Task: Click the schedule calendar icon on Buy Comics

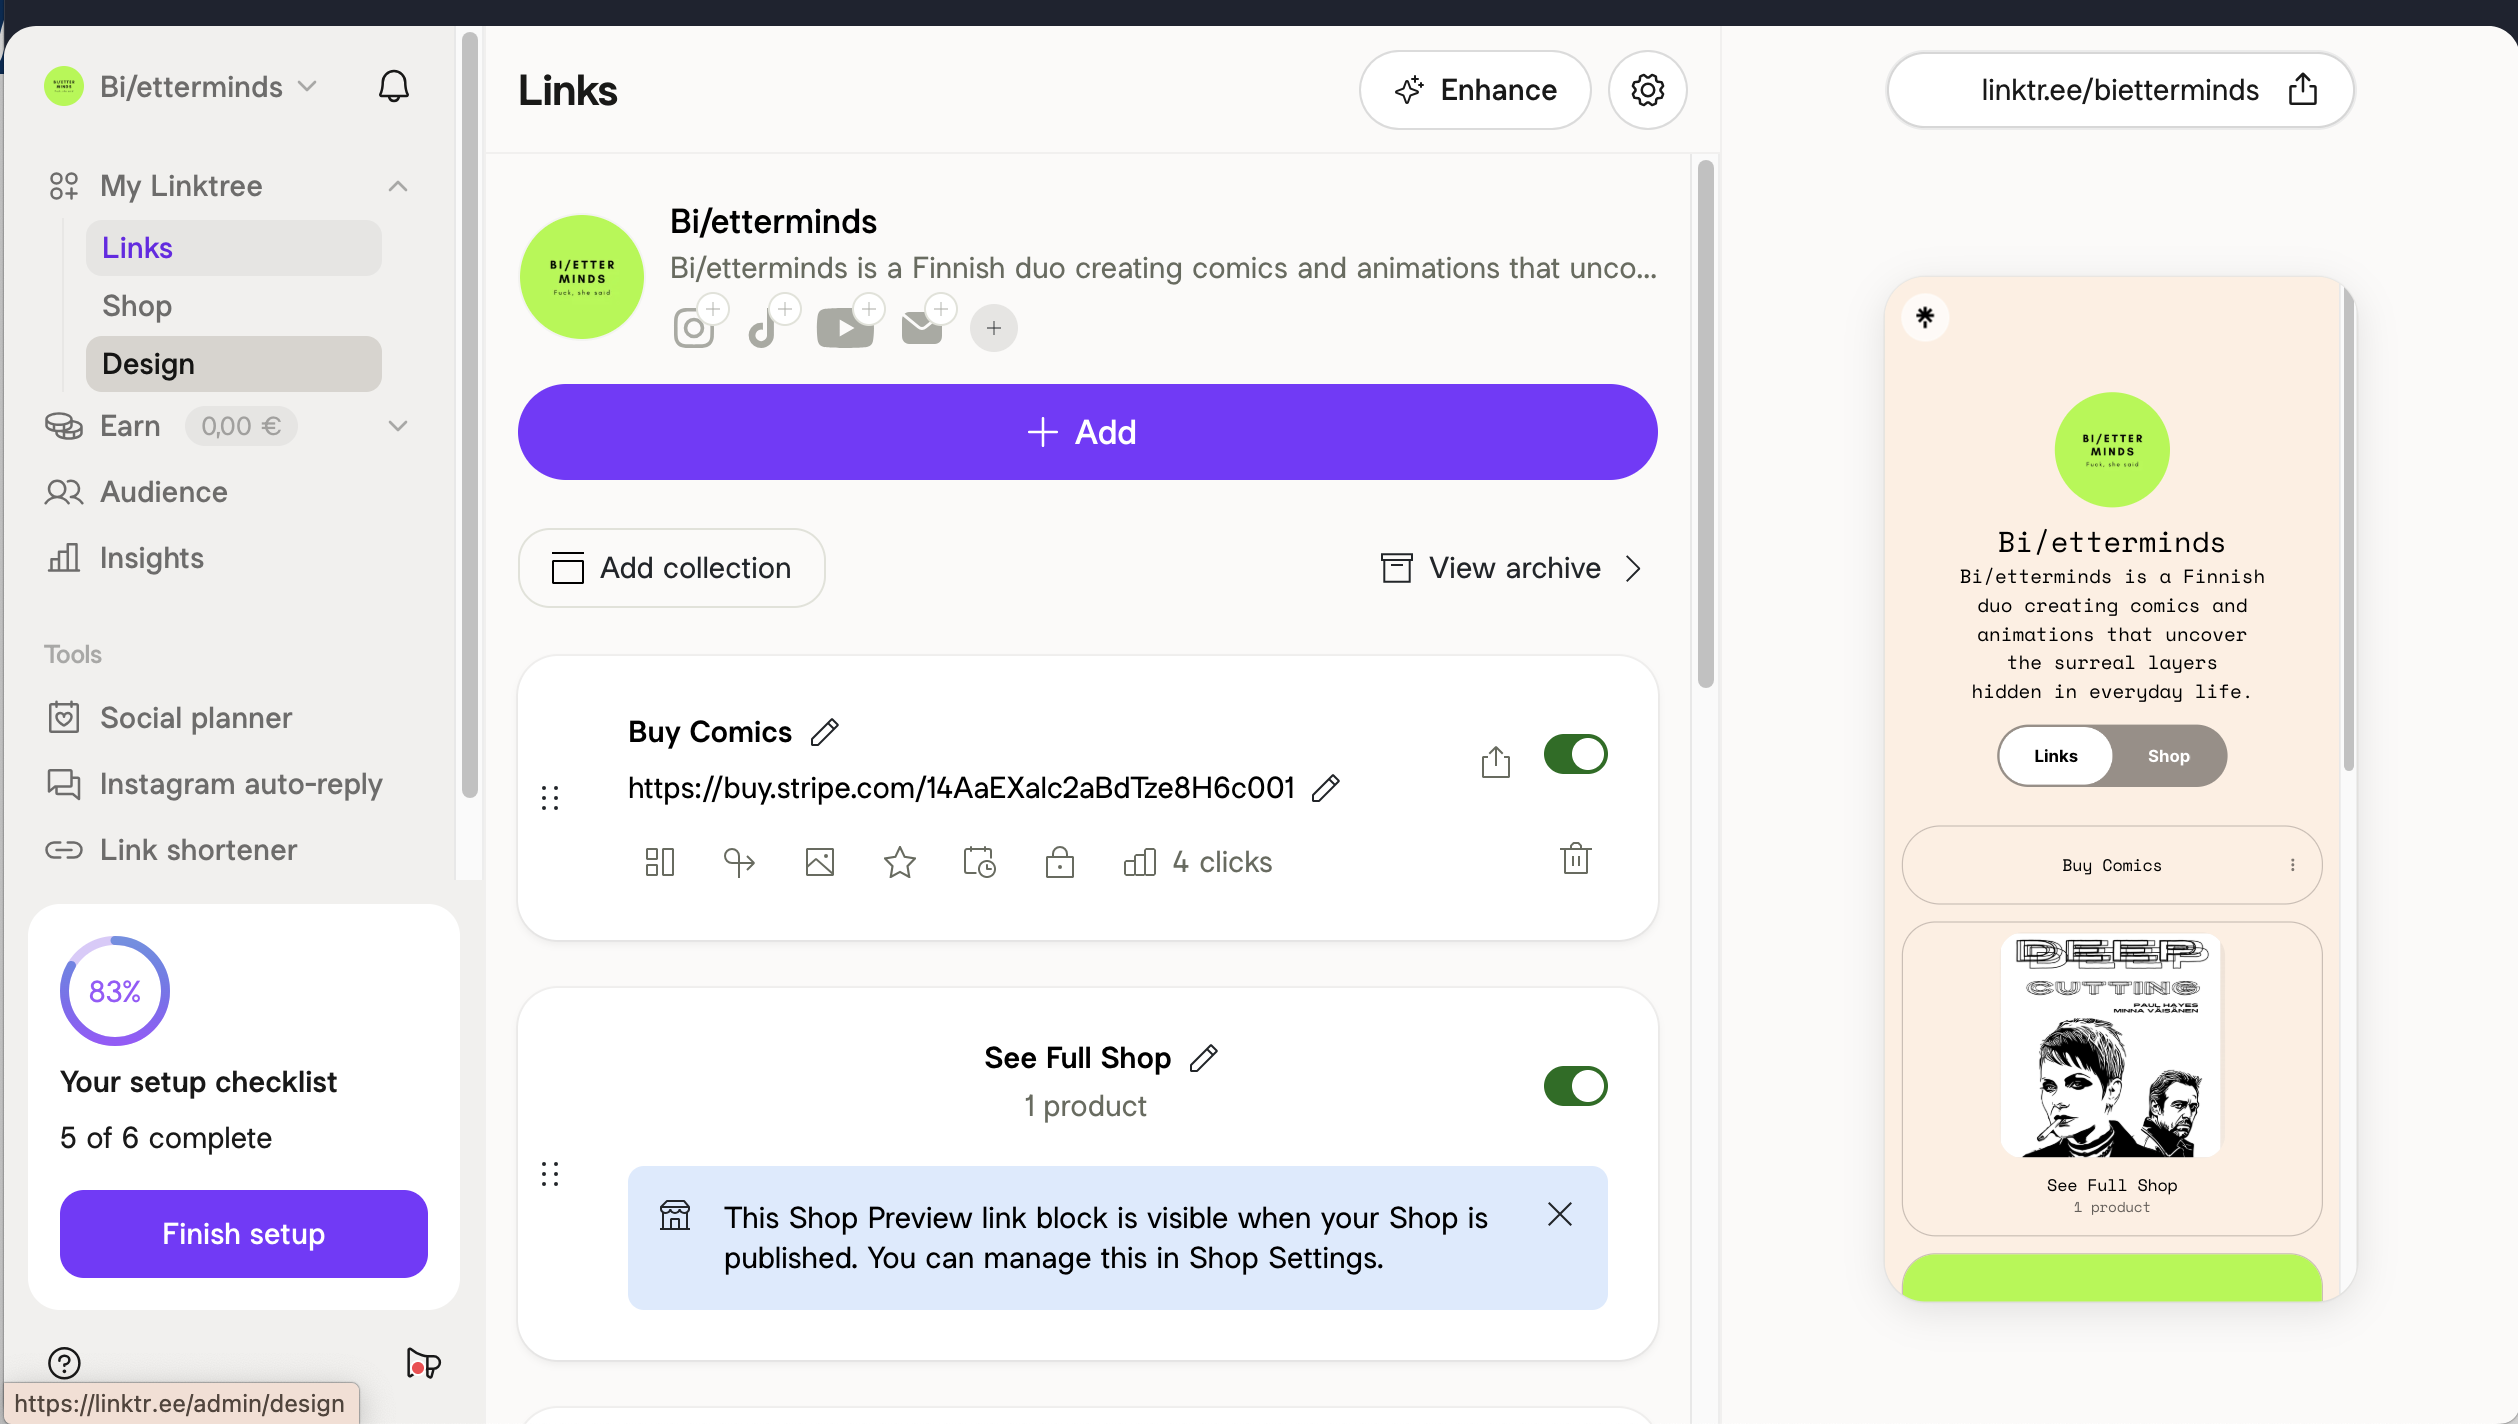Action: tap(979, 862)
